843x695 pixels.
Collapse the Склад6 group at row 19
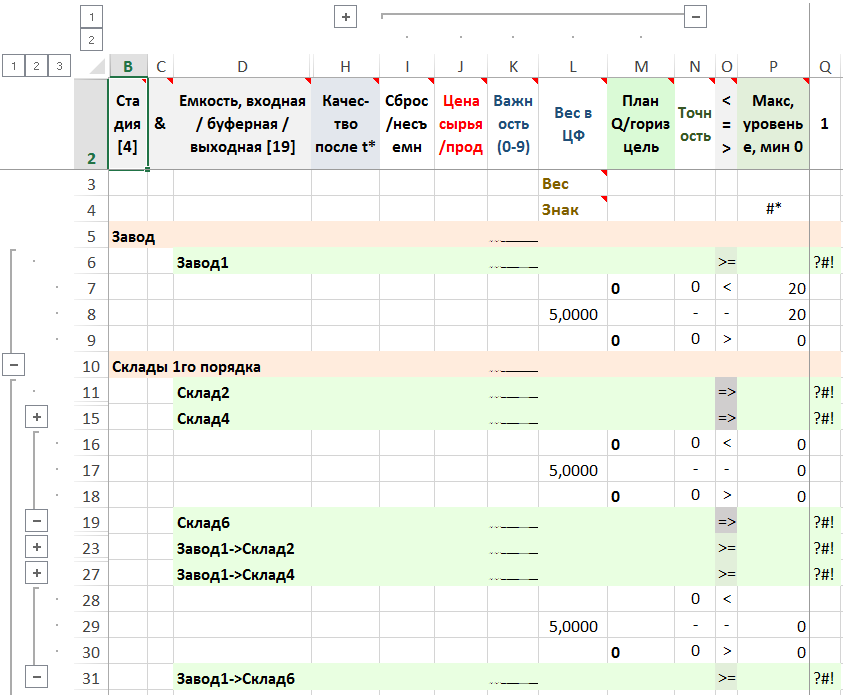click(x=37, y=522)
